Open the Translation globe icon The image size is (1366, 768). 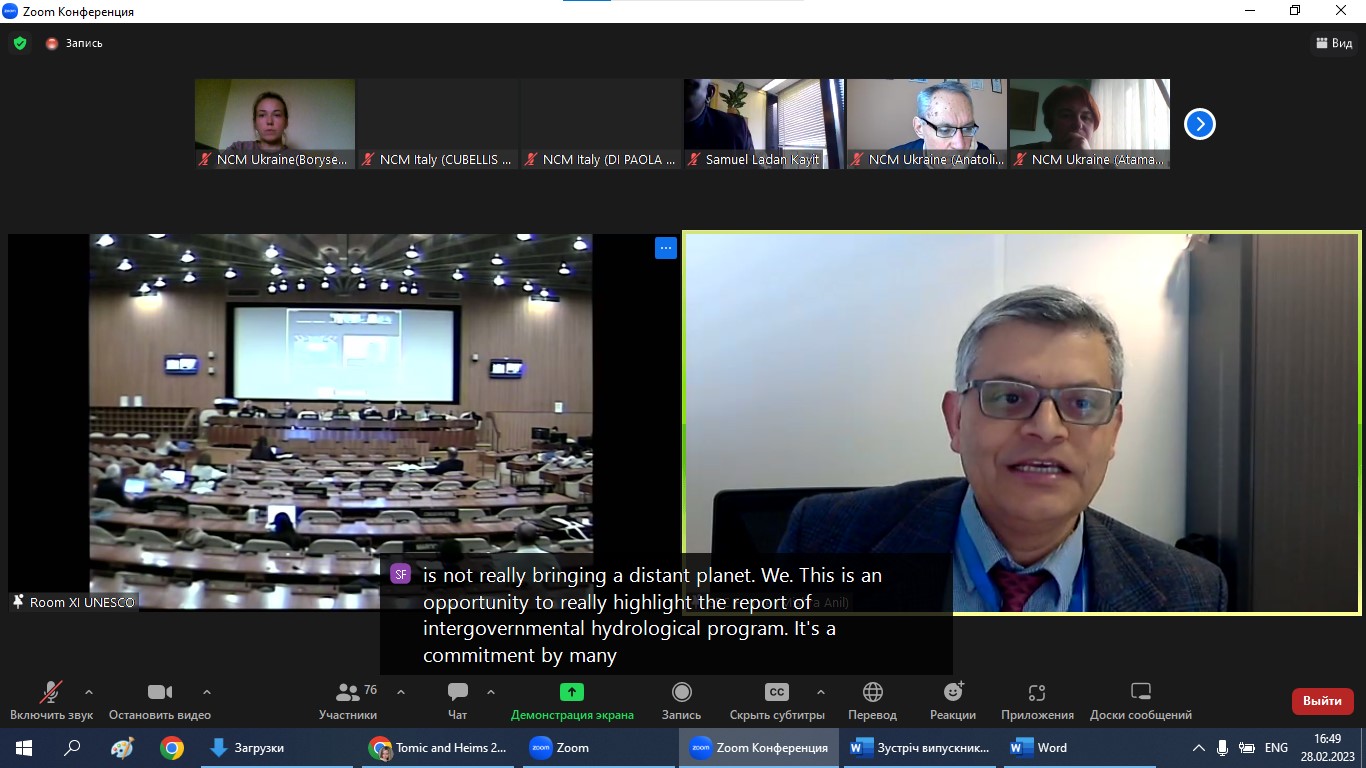[872, 693]
